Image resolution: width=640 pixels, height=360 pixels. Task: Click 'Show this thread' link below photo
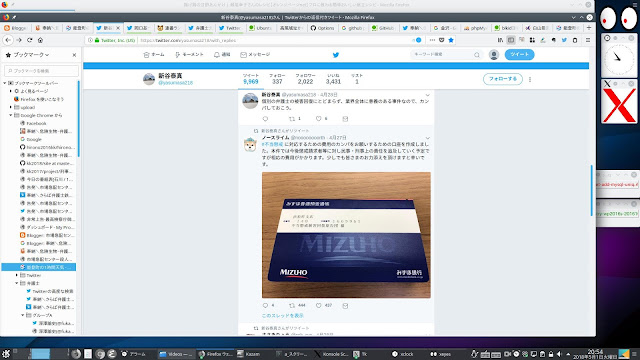(282, 316)
